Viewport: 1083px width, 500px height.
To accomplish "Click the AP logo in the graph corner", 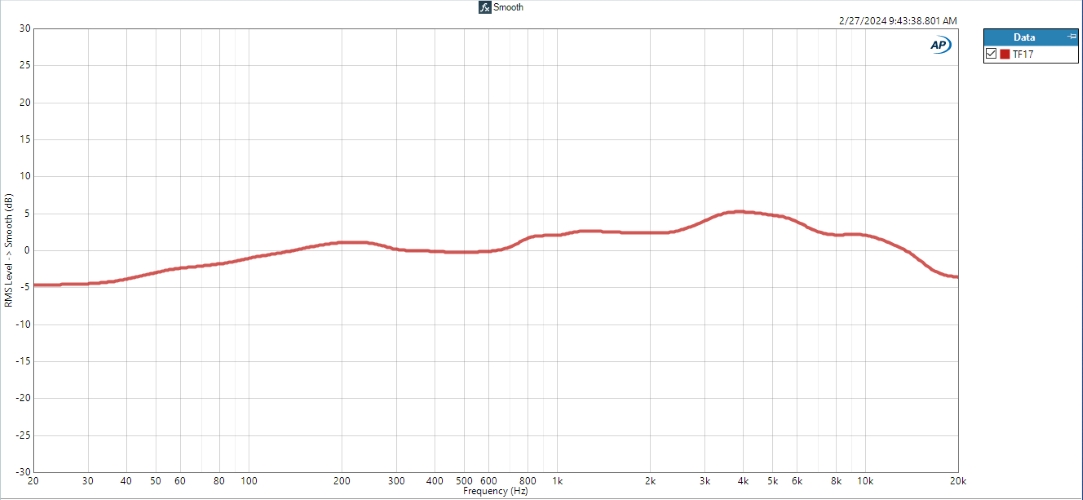I will click(x=940, y=45).
